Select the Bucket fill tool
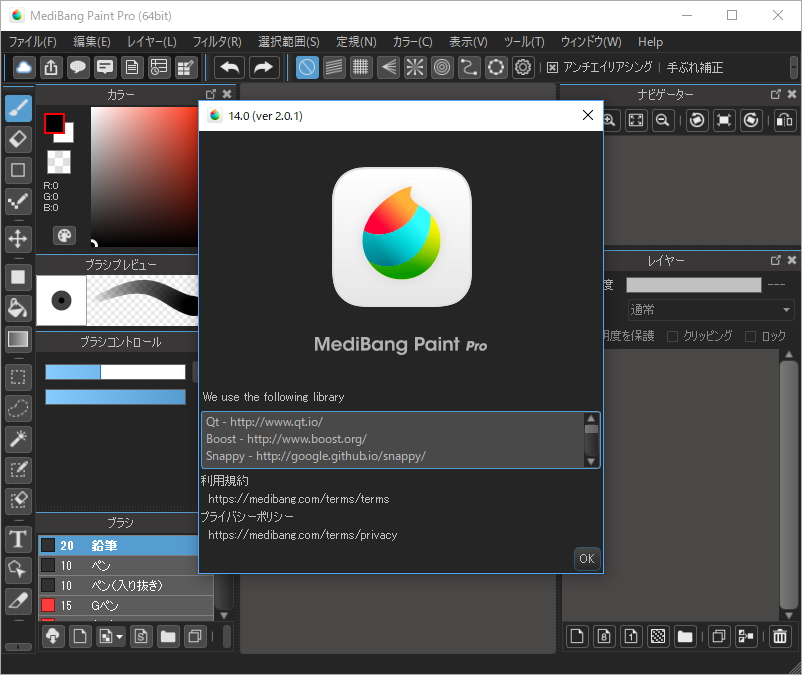This screenshot has height=675, width=802. 18,308
